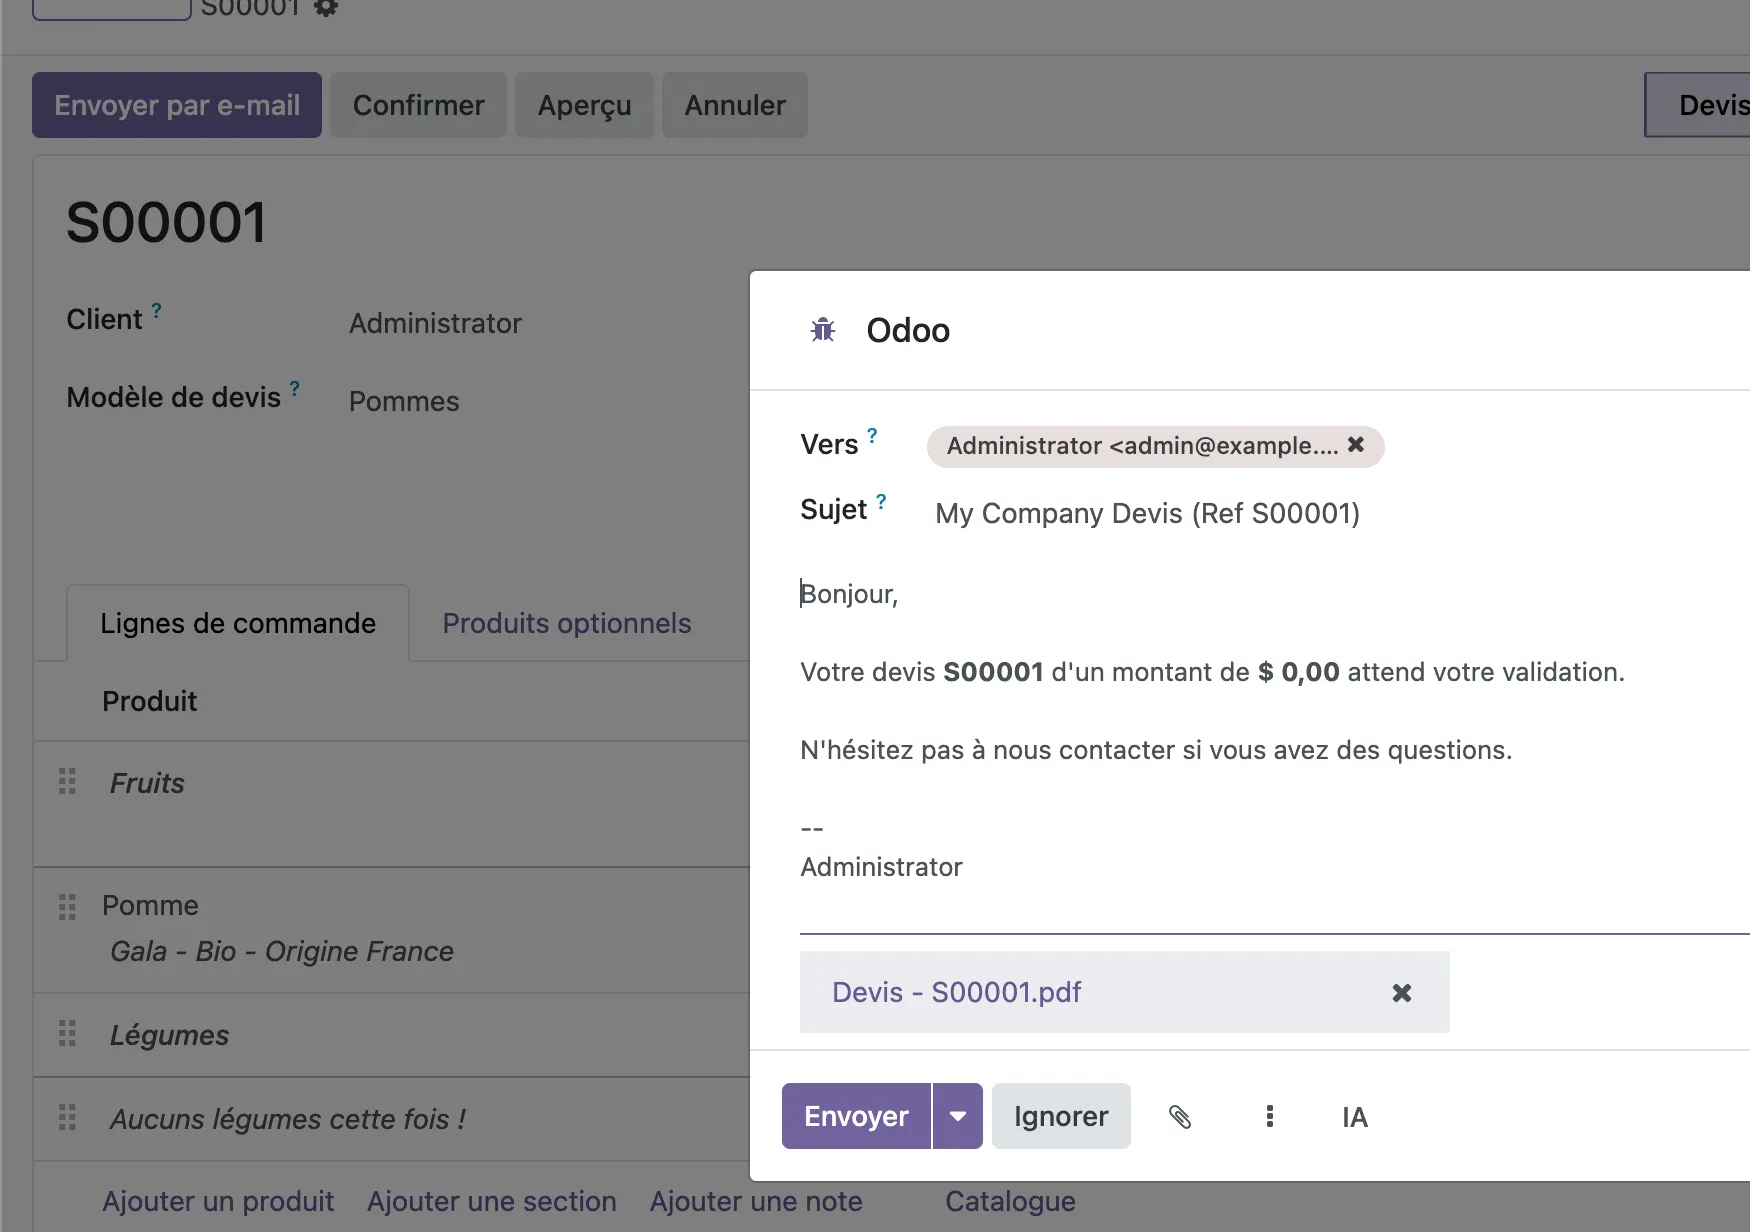Click drag handle of Aucuns légumes note
The height and width of the screenshot is (1232, 1750).
pyautogui.click(x=67, y=1117)
